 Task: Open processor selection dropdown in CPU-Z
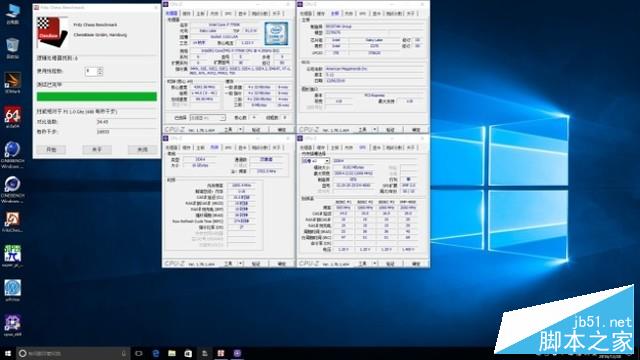[207, 118]
